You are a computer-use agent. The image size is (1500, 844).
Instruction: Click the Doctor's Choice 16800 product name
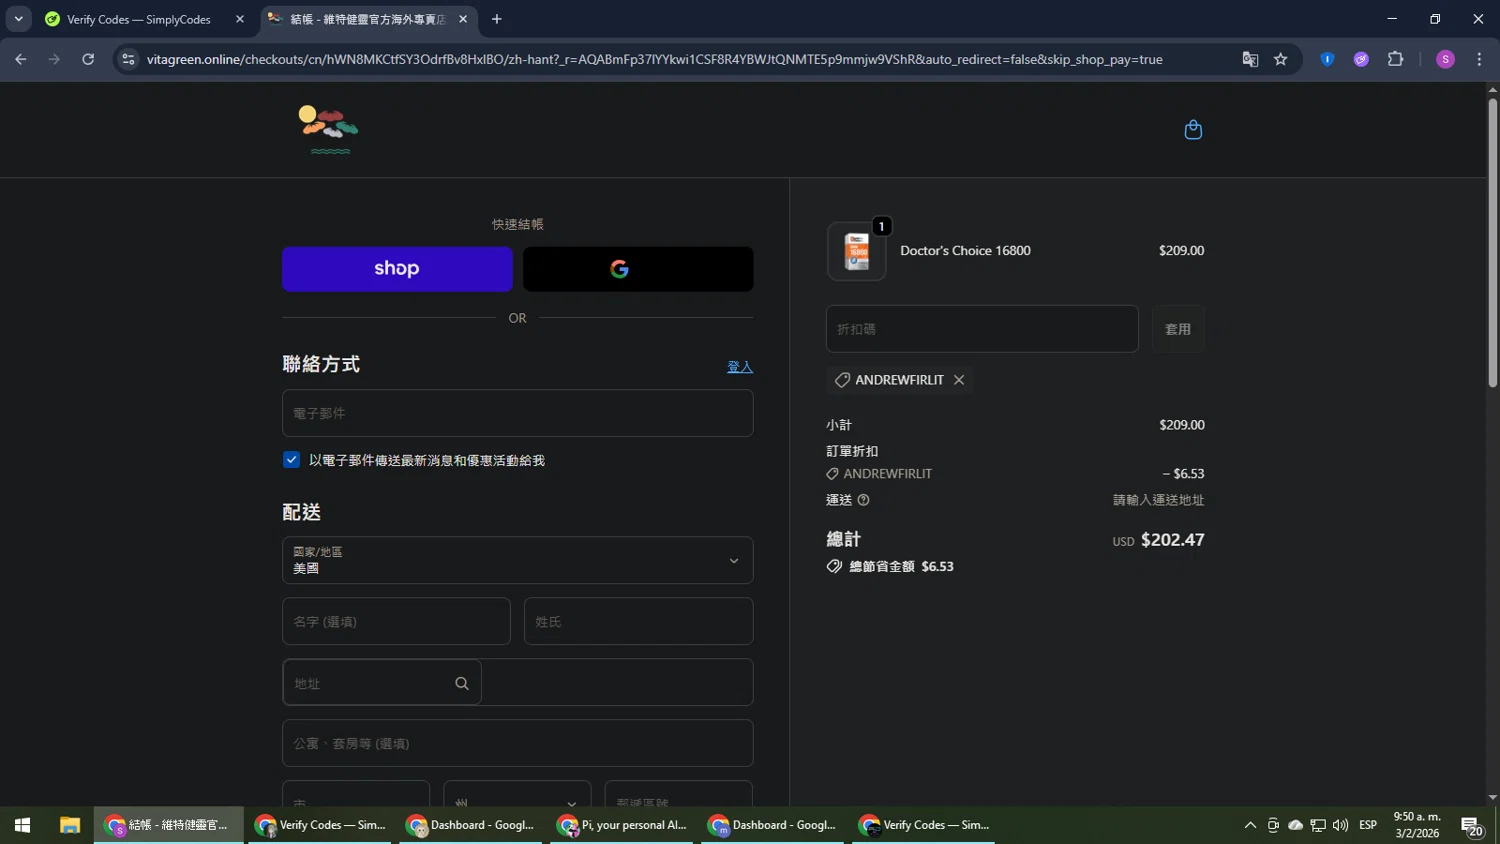(x=965, y=251)
